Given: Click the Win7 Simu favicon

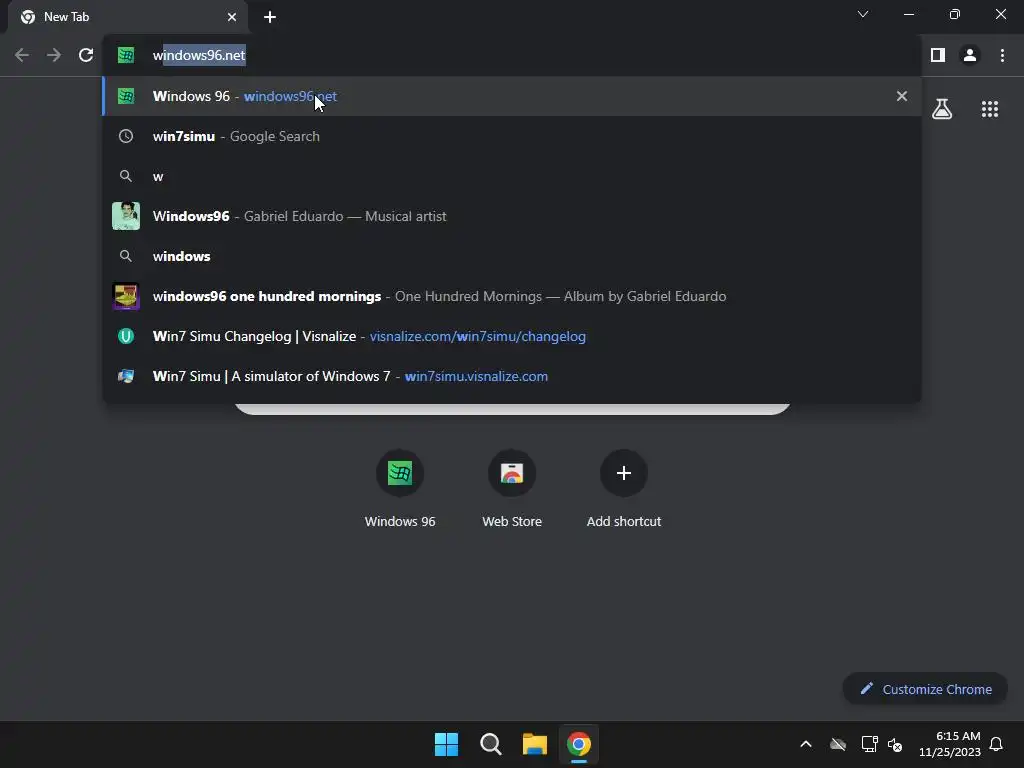Looking at the screenshot, I should (x=126, y=376).
